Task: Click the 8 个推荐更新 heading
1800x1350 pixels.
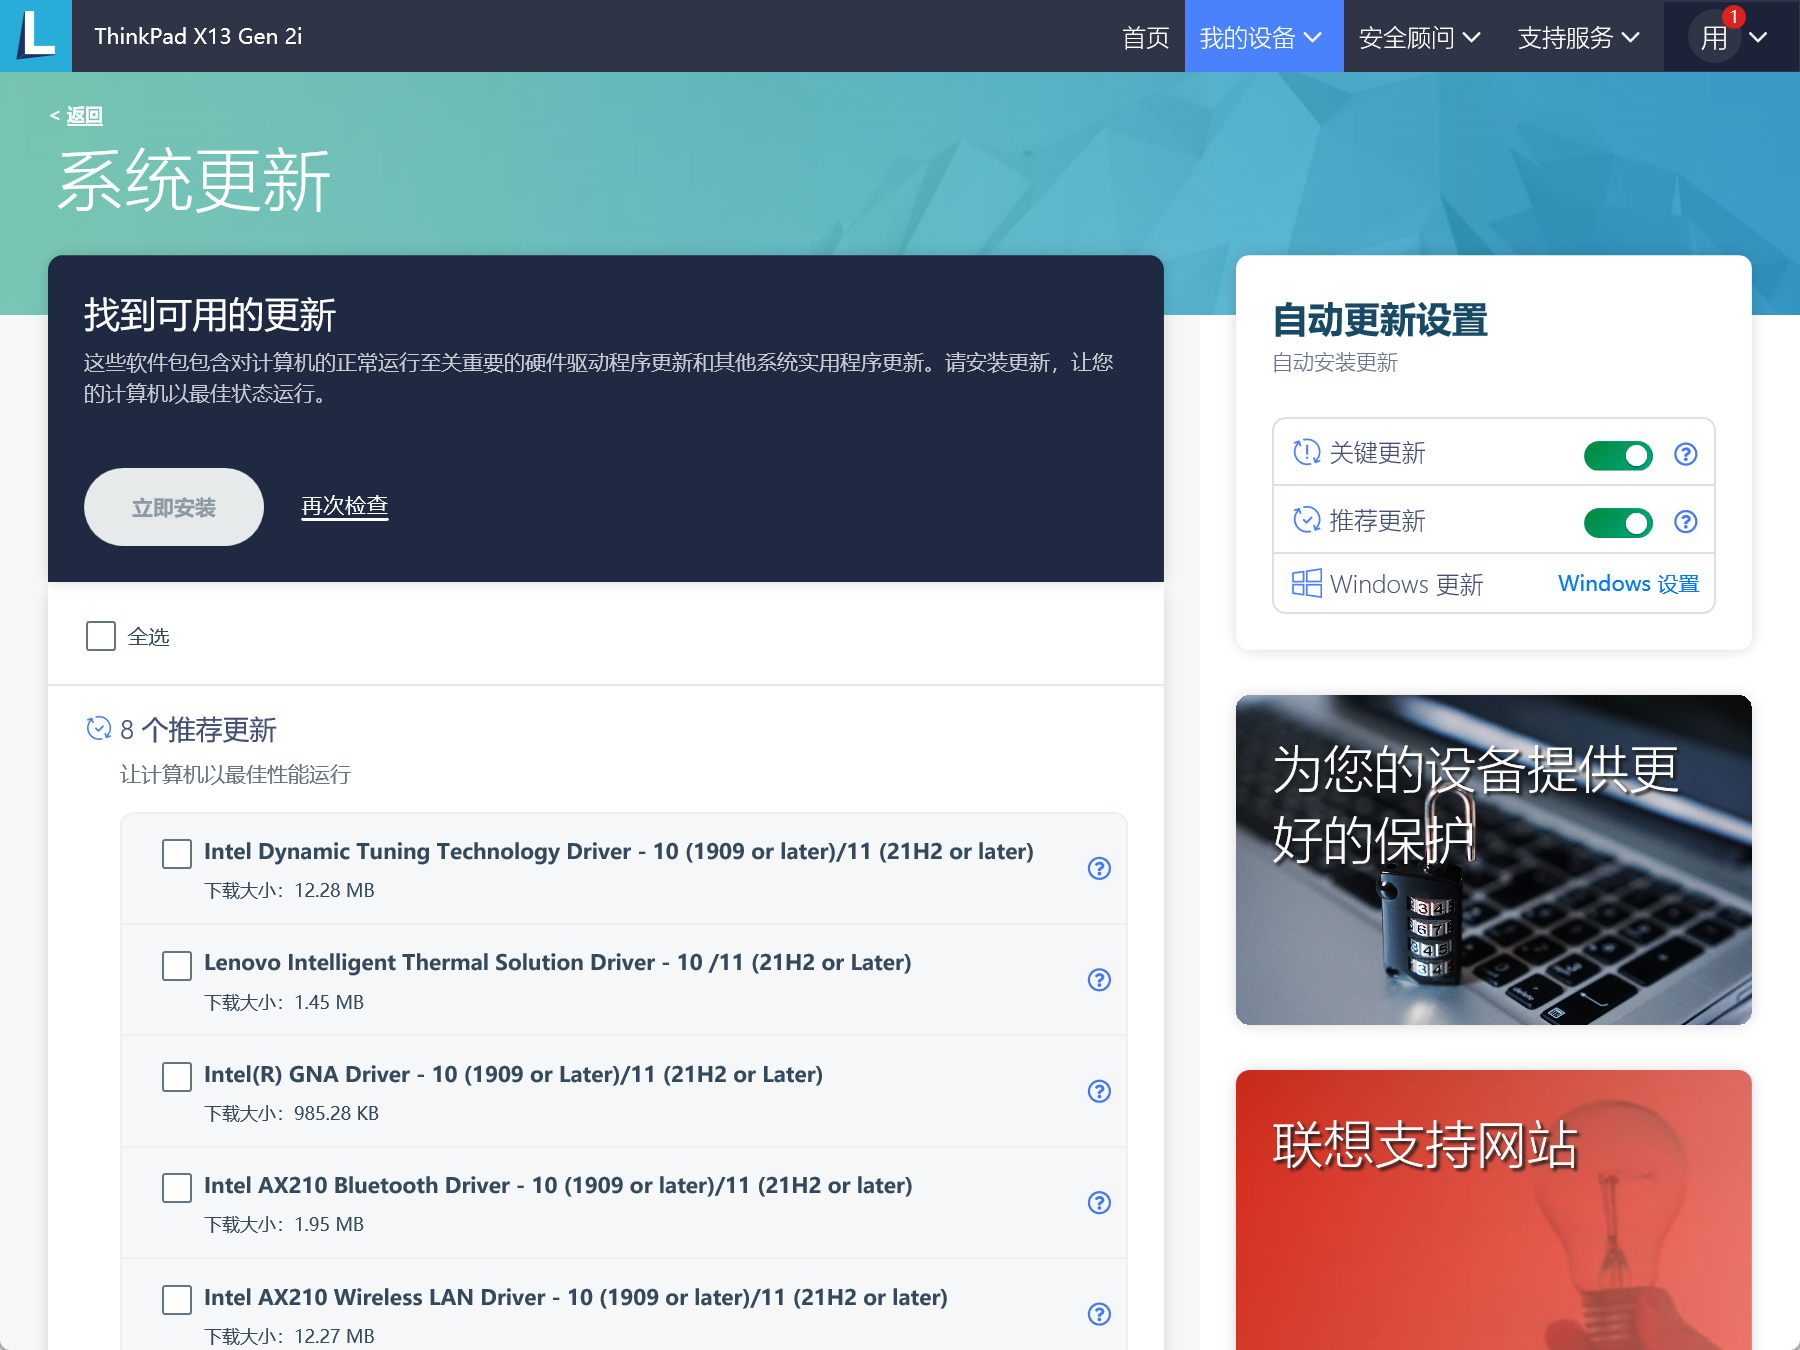Action: coord(198,729)
